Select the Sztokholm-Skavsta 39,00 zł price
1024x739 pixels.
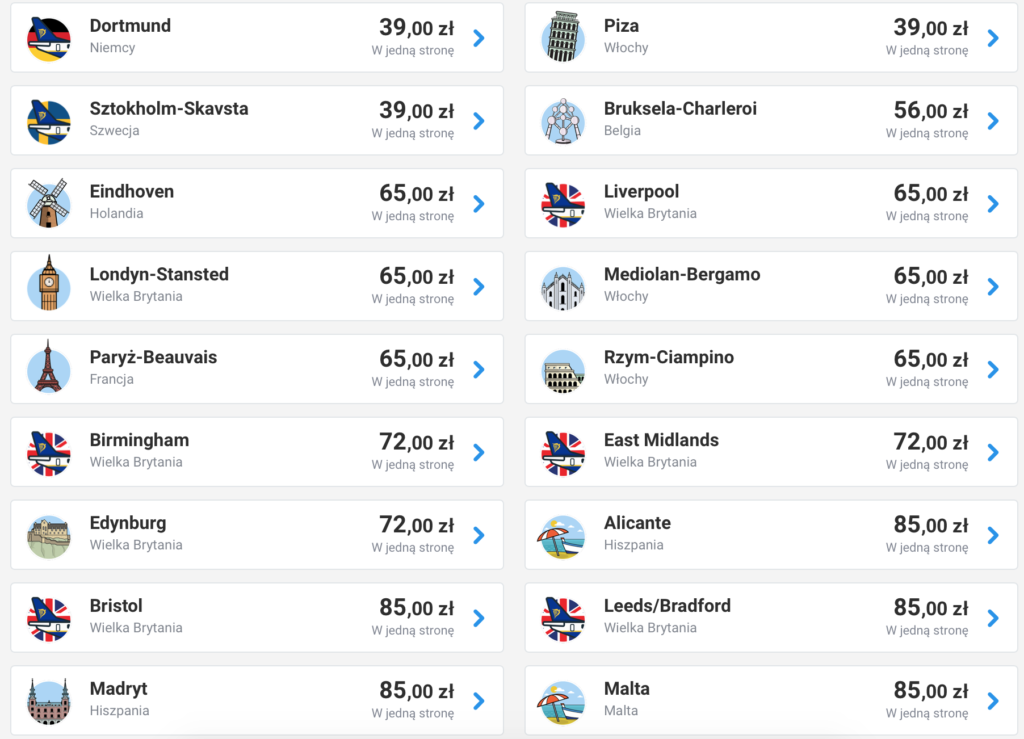coord(416,111)
